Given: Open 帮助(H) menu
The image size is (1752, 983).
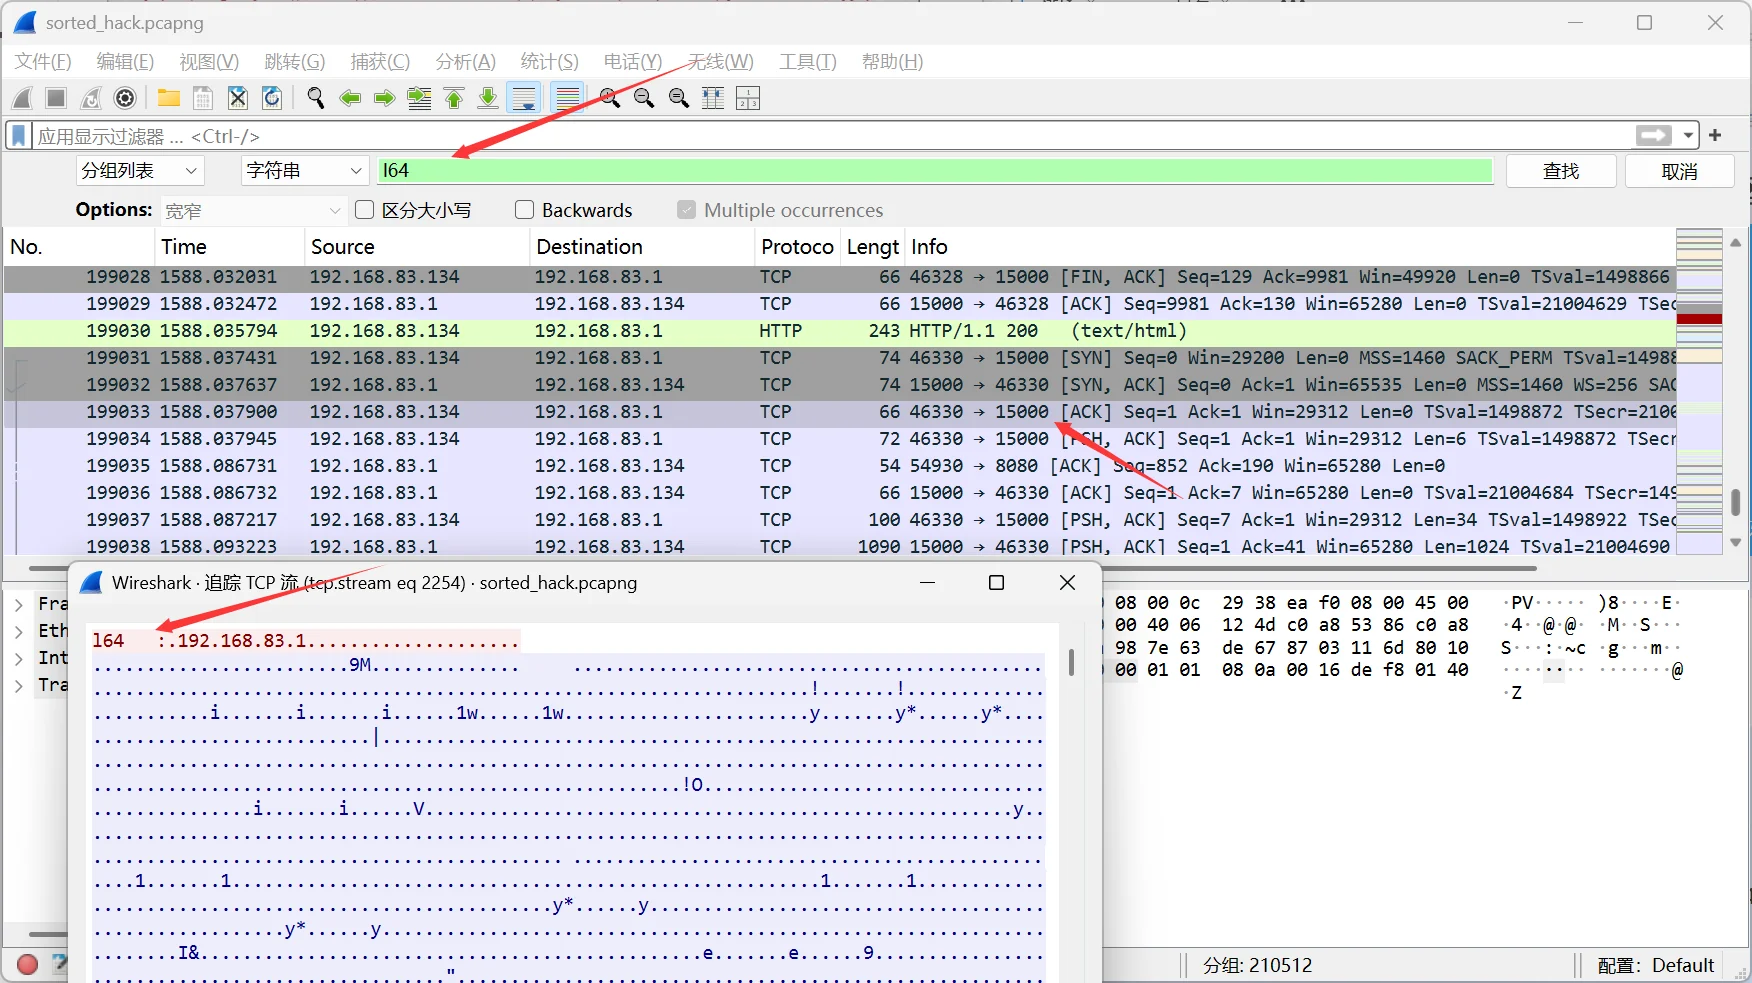Looking at the screenshot, I should (x=892, y=61).
